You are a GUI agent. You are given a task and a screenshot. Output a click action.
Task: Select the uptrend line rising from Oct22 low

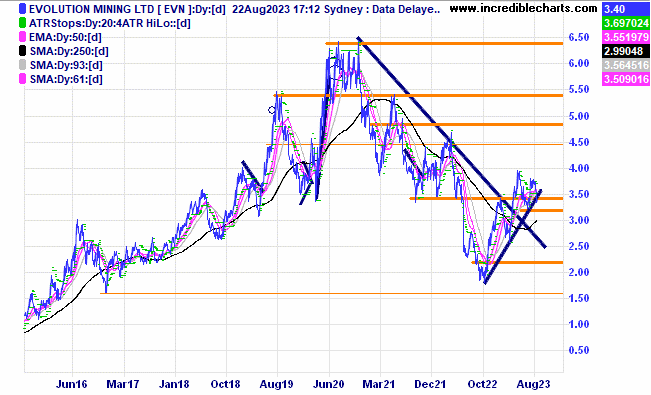[x=513, y=237]
